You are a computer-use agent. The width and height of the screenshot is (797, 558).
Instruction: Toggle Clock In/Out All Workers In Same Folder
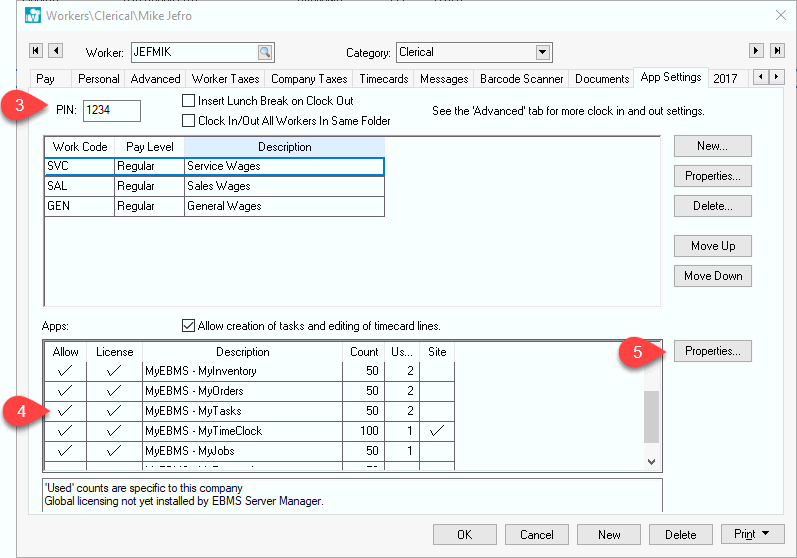(x=188, y=121)
